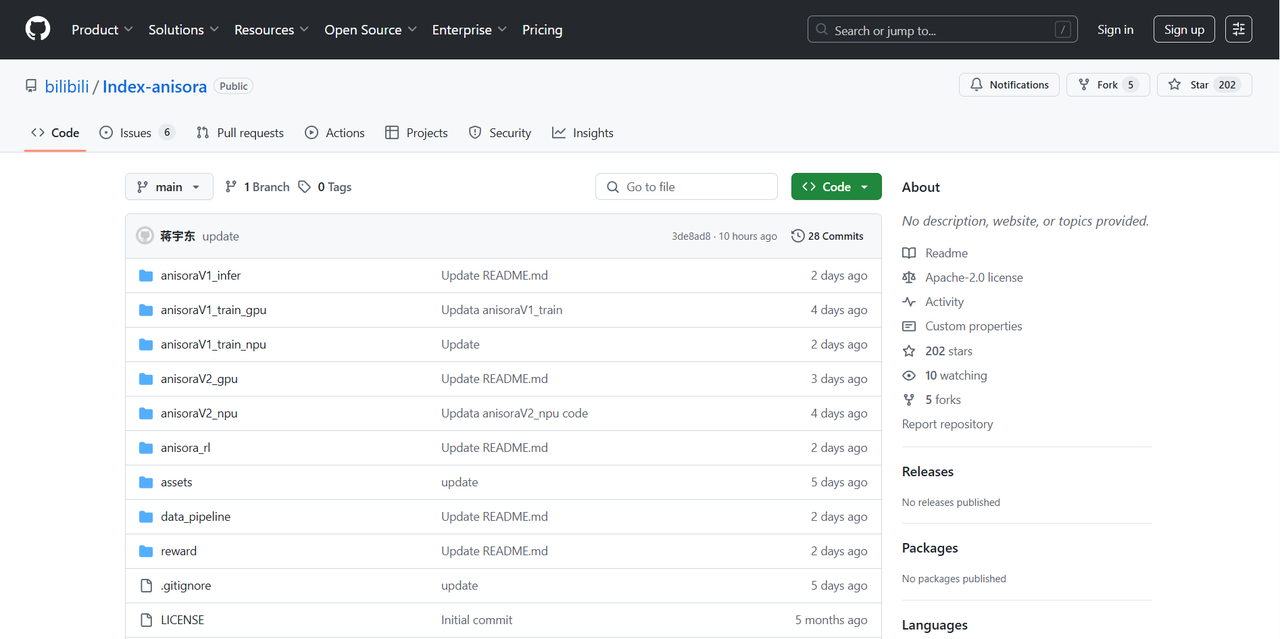Click the folder icon beside reward

pos(146,552)
